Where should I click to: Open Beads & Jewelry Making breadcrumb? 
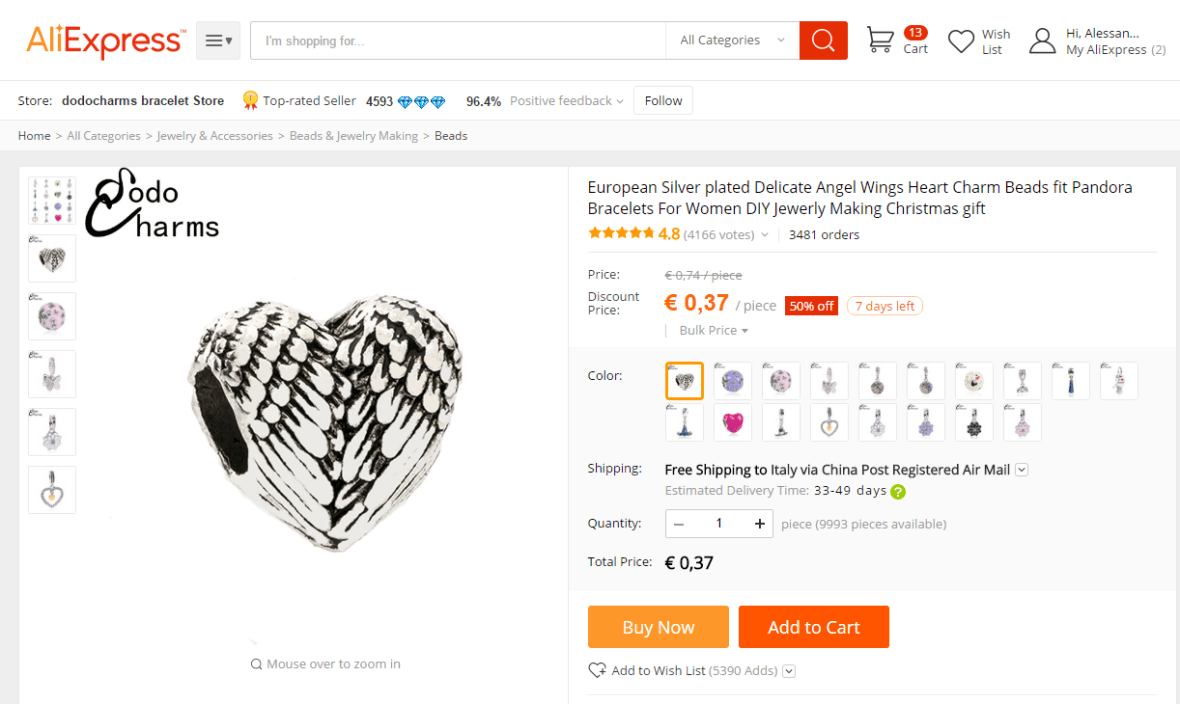click(354, 136)
